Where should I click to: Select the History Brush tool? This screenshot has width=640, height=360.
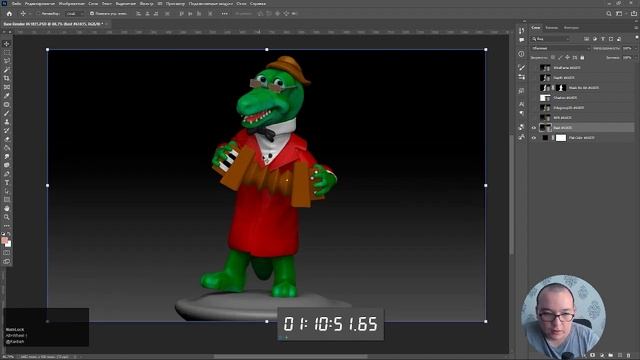(7, 131)
